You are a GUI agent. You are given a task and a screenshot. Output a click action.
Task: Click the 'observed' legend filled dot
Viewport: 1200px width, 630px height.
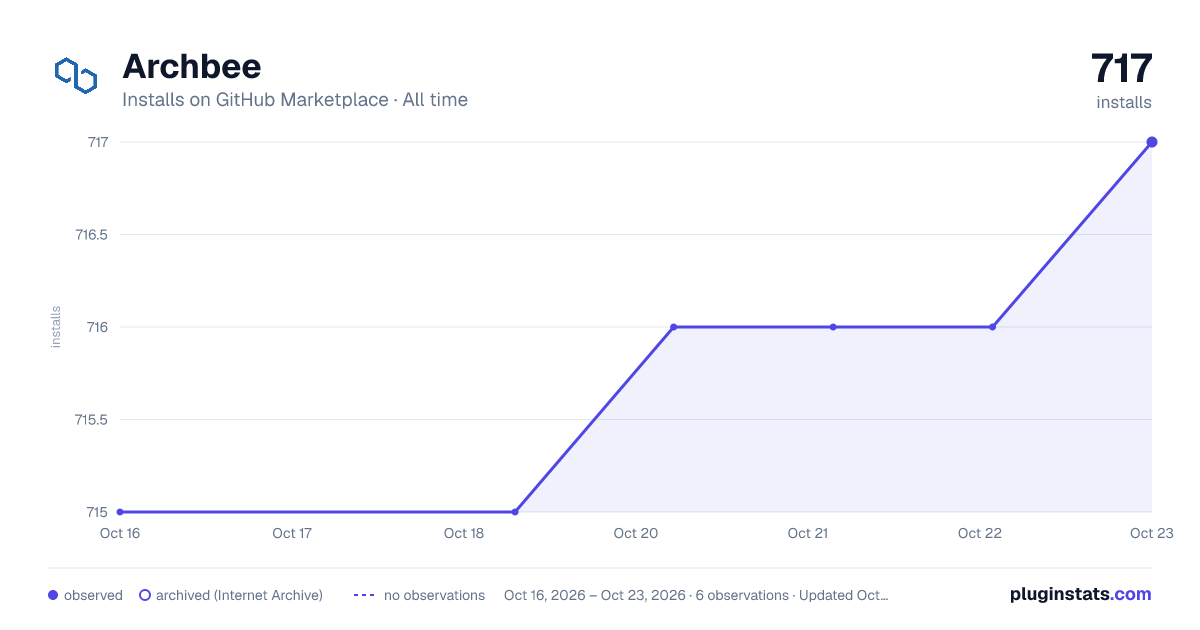[53, 595]
